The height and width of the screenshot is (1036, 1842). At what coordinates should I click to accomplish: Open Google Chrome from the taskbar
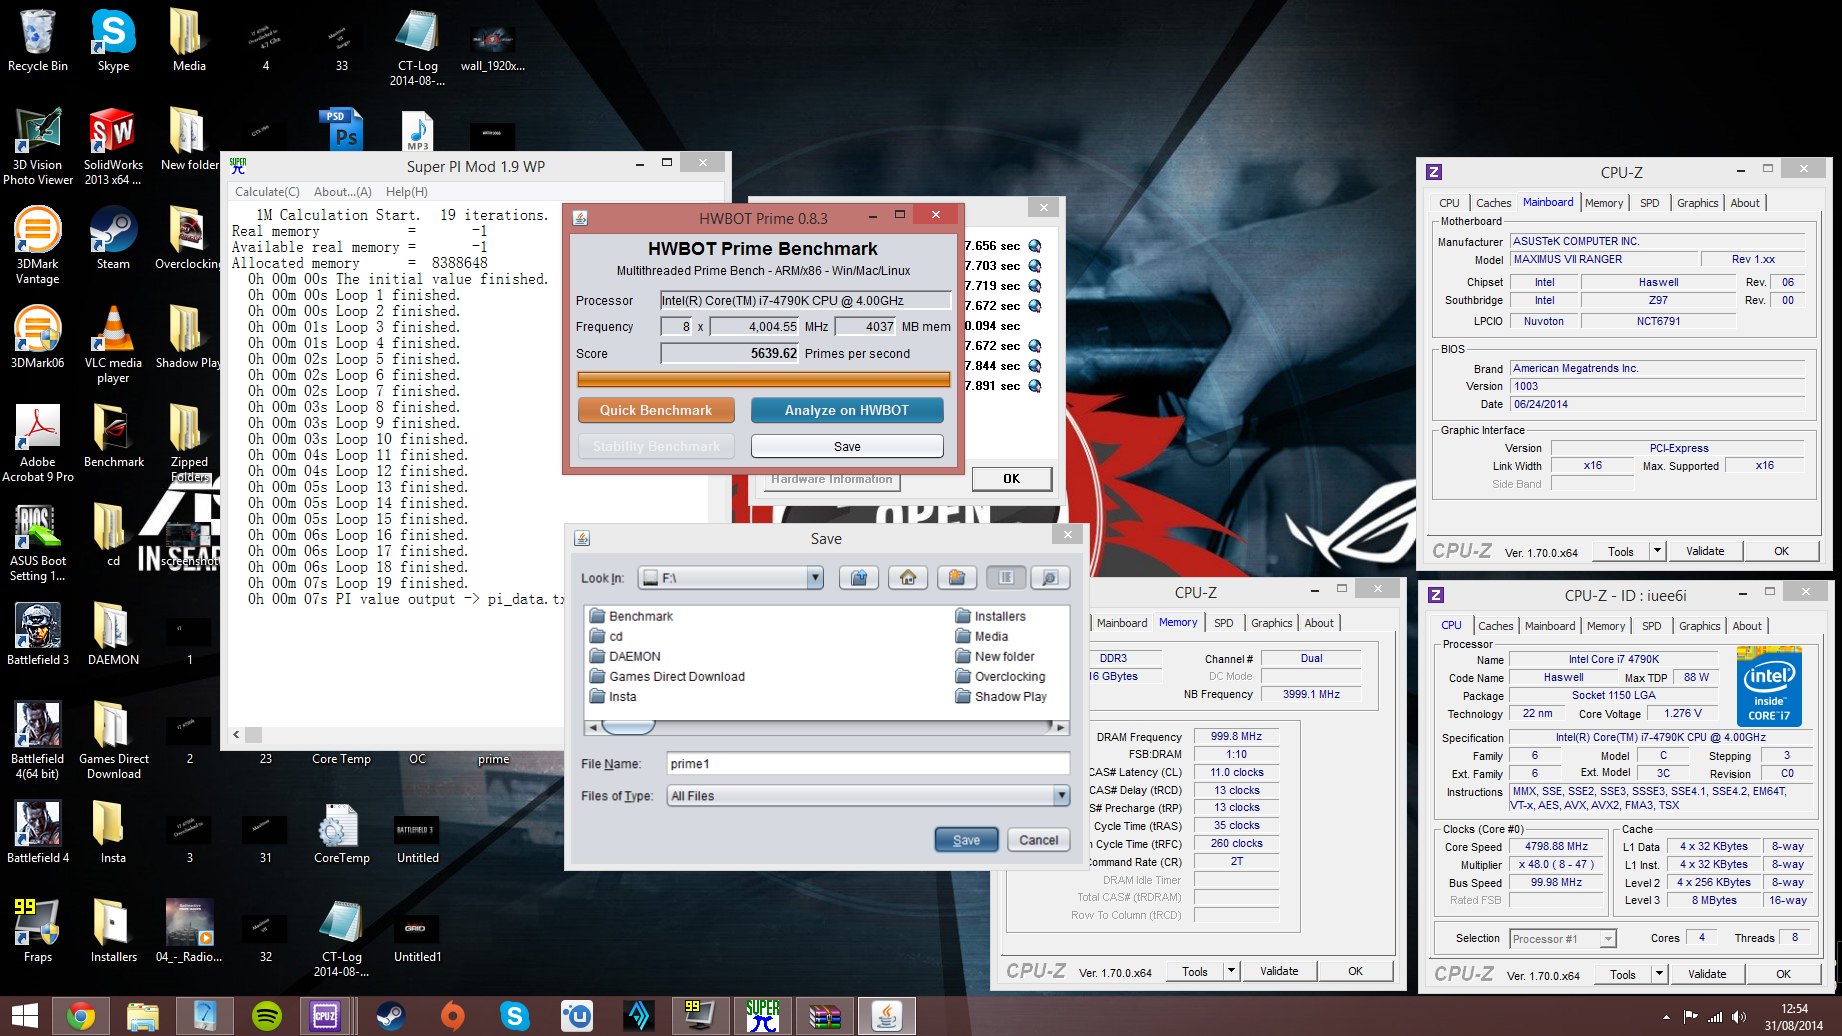81,1016
